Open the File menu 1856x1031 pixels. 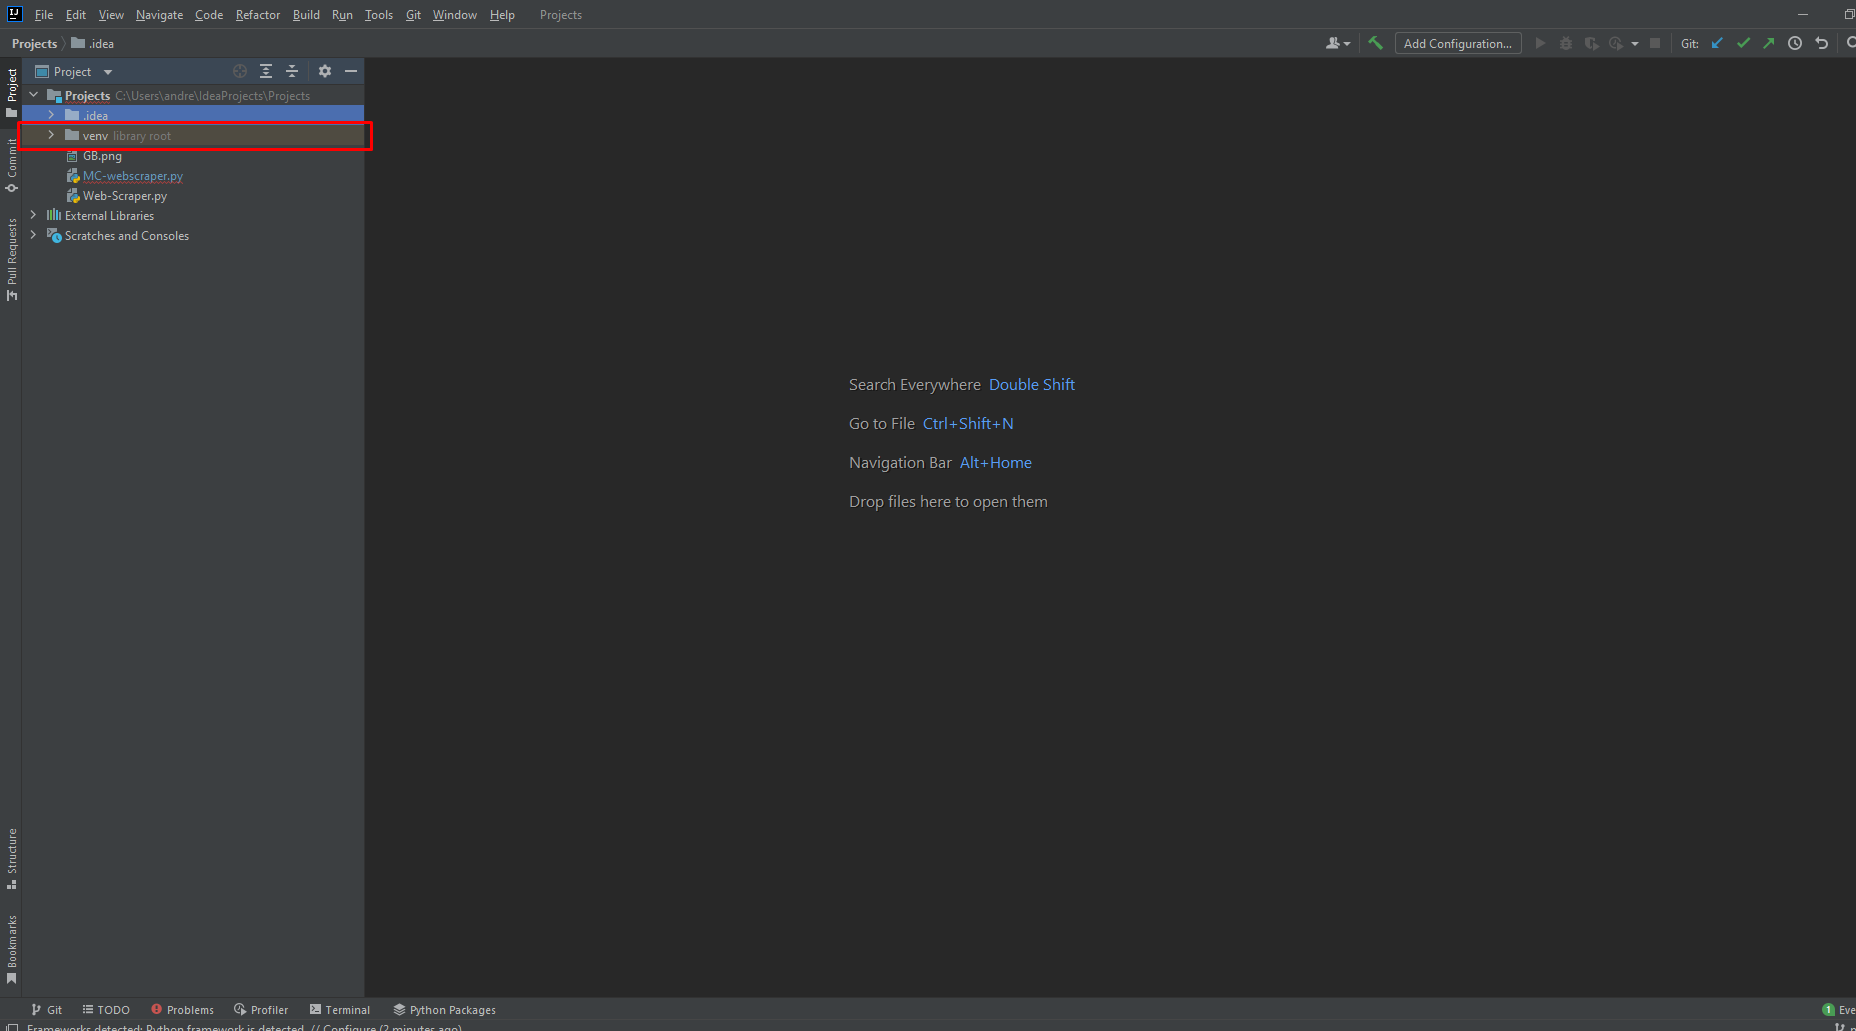[44, 15]
